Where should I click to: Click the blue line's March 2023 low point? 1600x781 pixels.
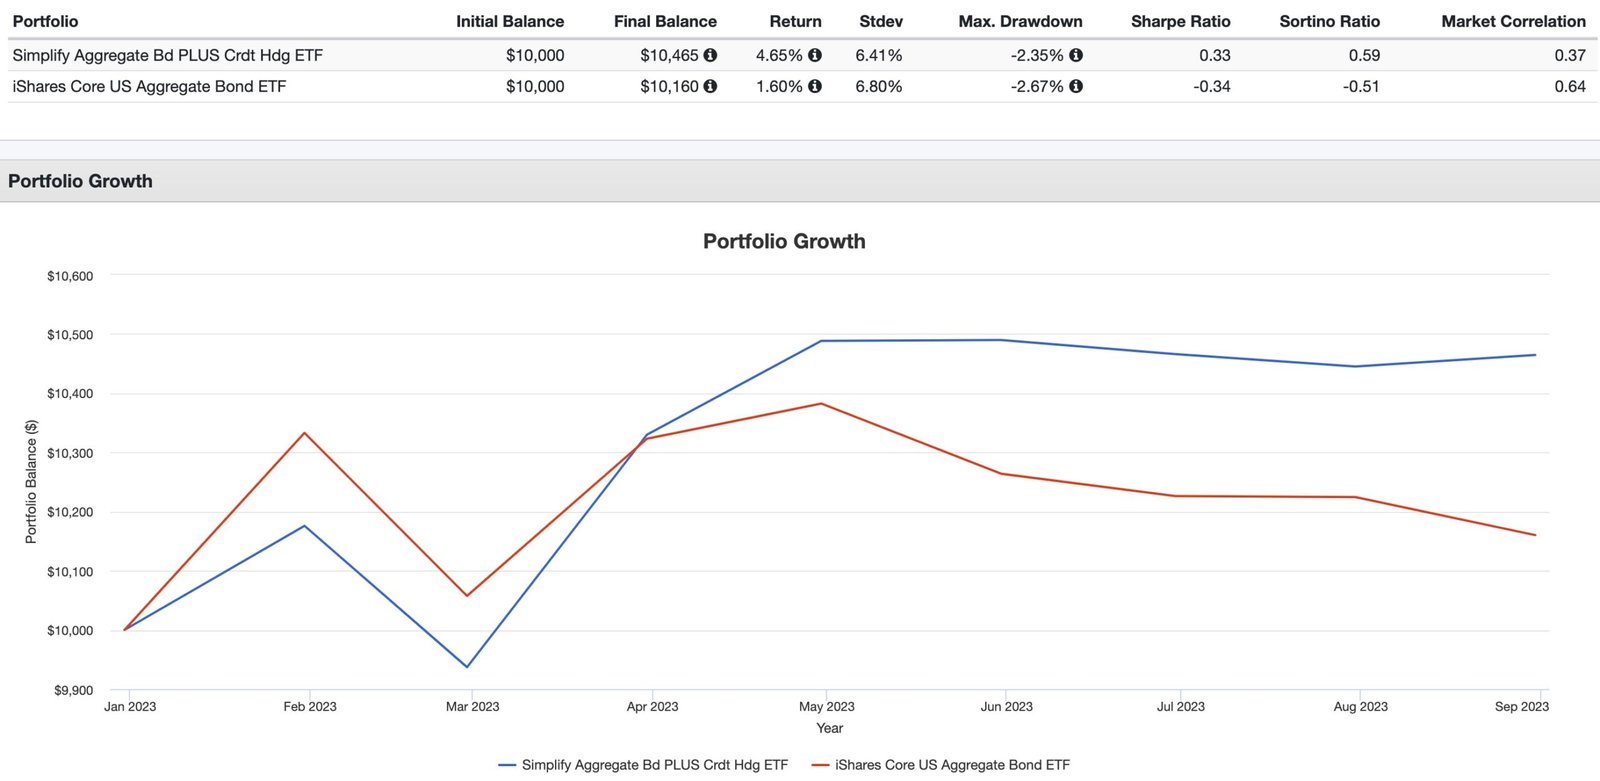pyautogui.click(x=467, y=667)
